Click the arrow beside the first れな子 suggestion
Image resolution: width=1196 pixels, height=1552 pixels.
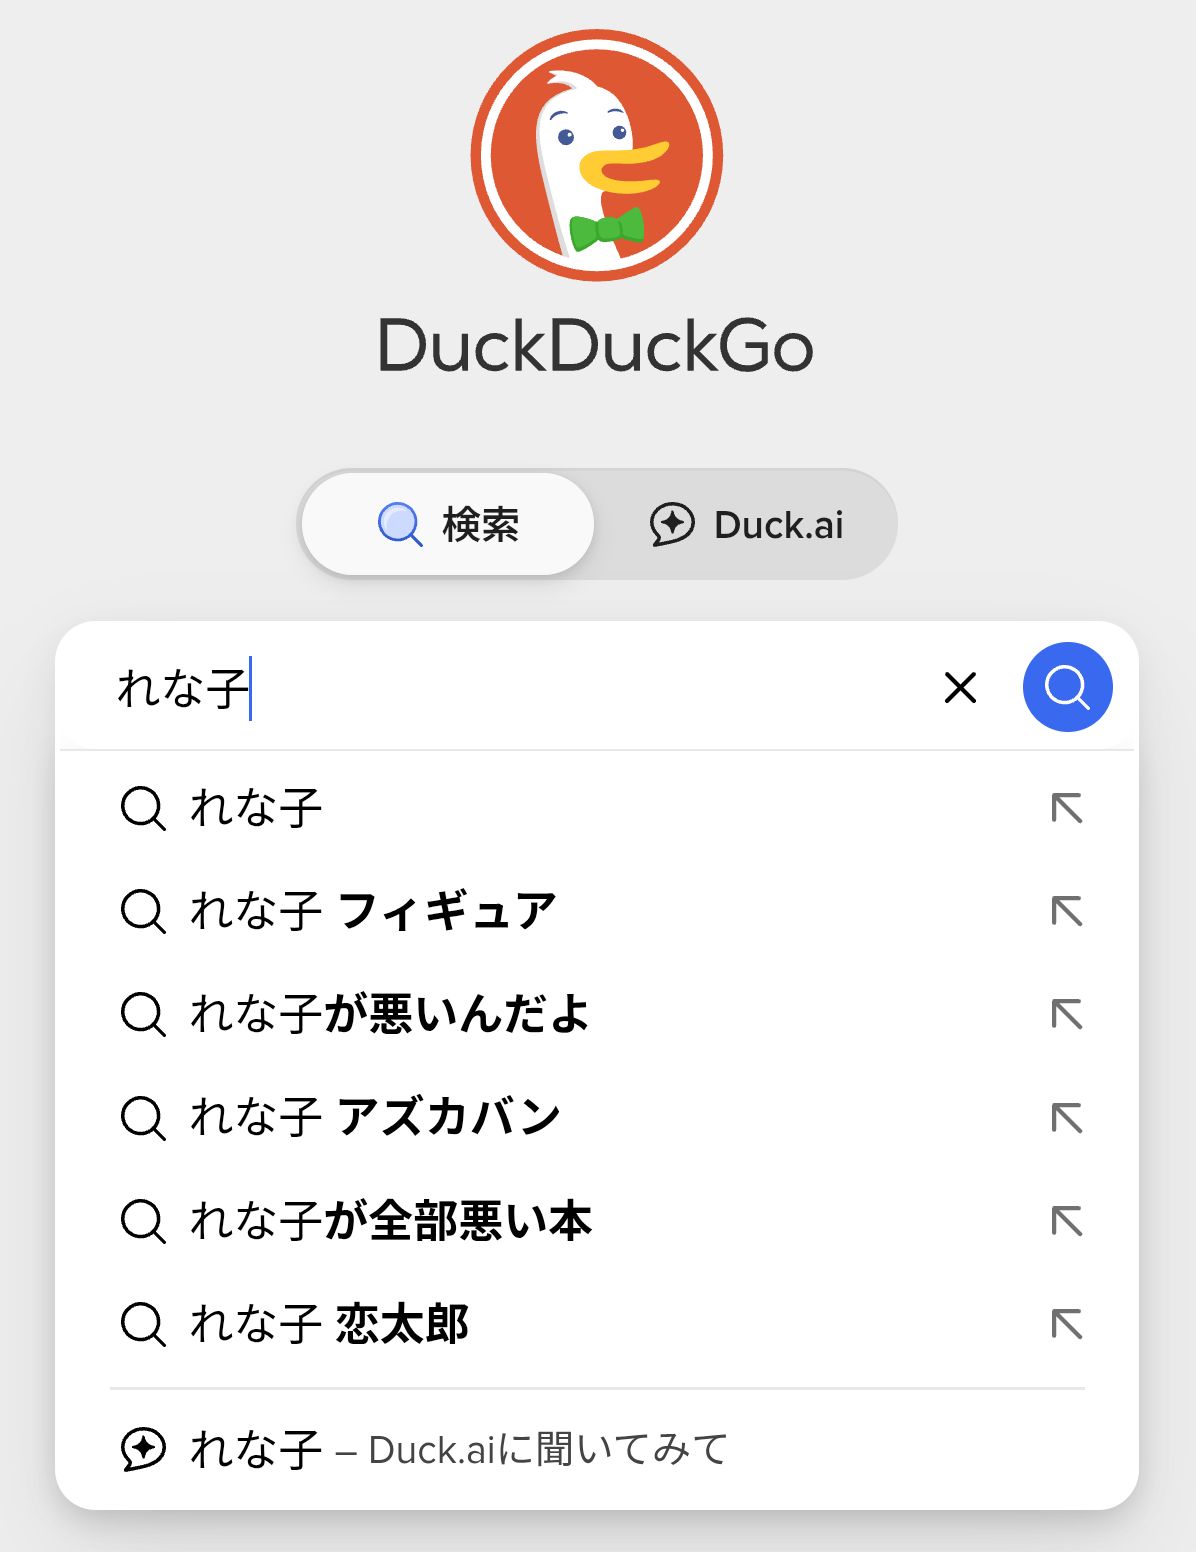click(x=1067, y=808)
